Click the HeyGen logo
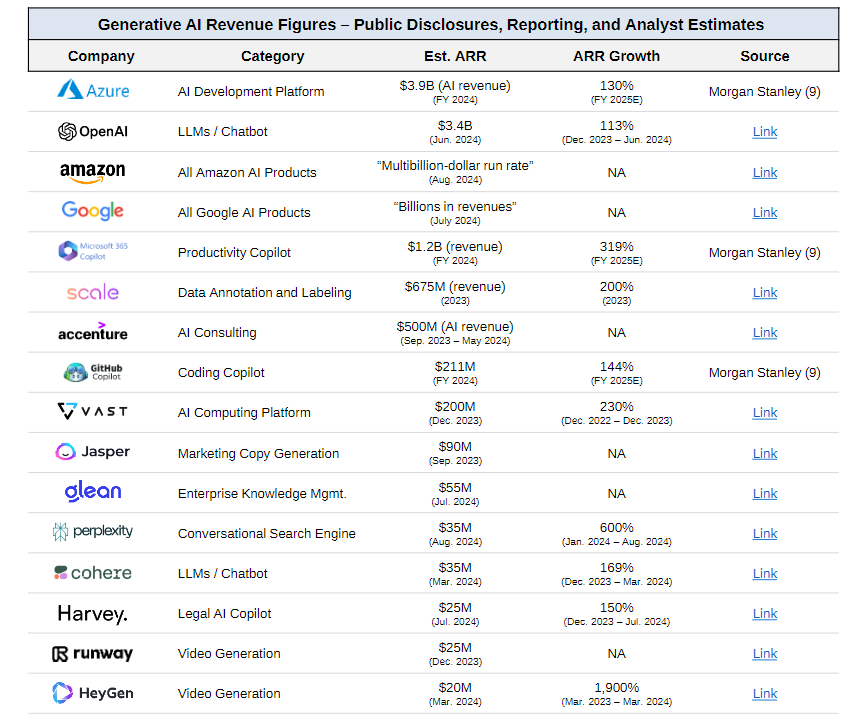The width and height of the screenshot is (851, 720). click(93, 692)
